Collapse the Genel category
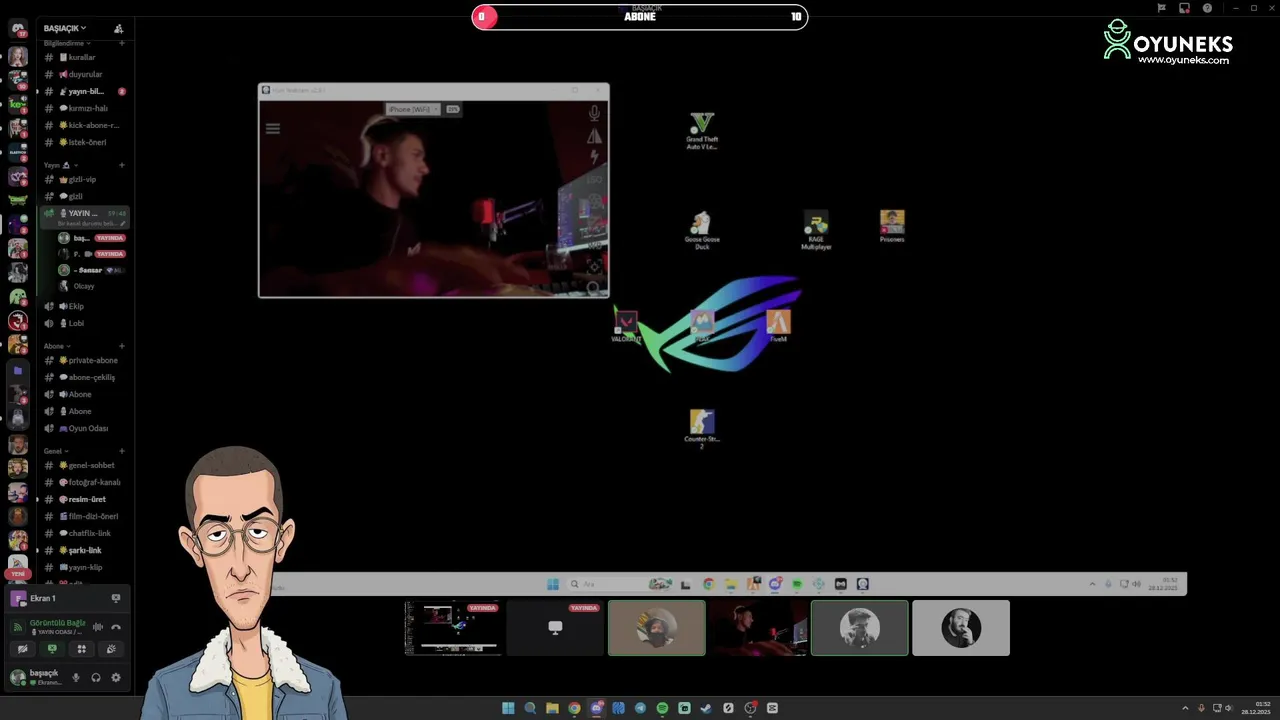The height and width of the screenshot is (720, 1280). tap(56, 451)
